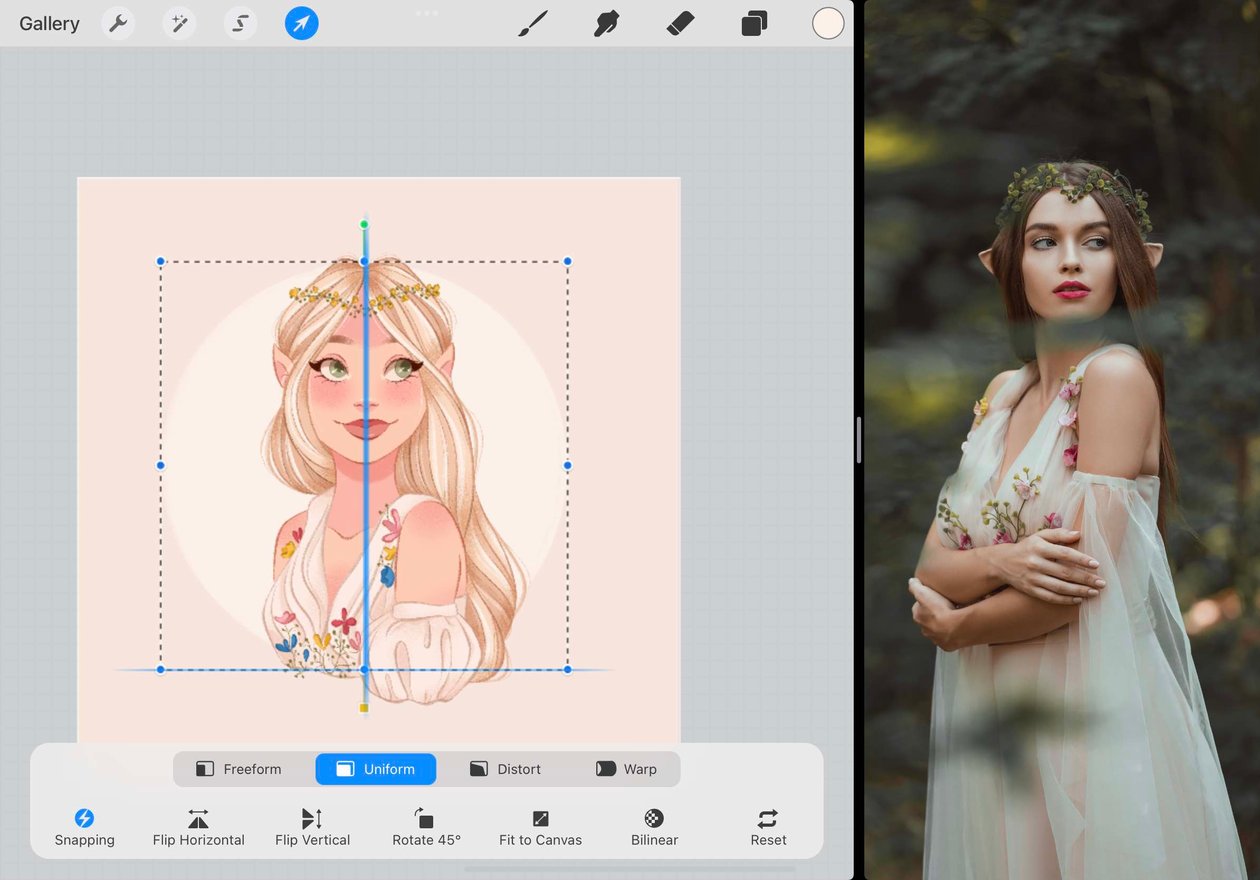Select the Paint brush tool
This screenshot has width=1260, height=880.
(533, 23)
